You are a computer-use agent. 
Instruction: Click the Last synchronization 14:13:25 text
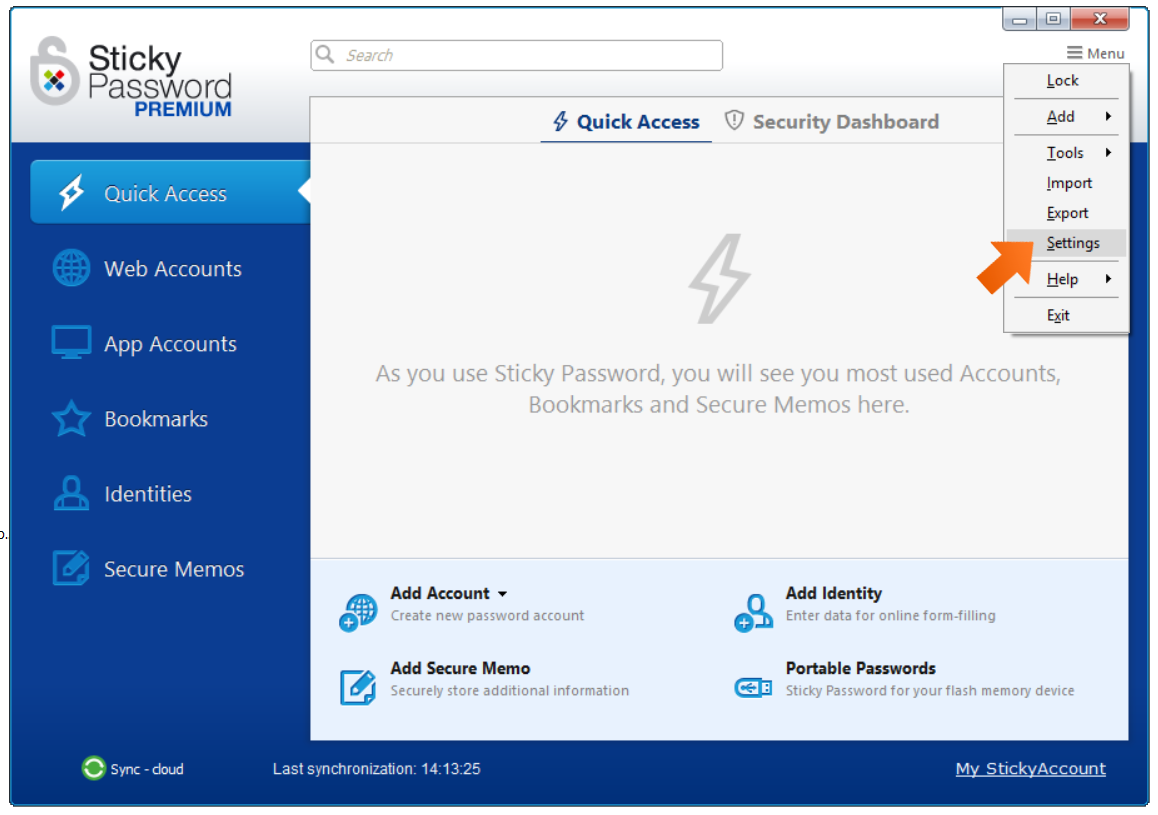point(377,768)
